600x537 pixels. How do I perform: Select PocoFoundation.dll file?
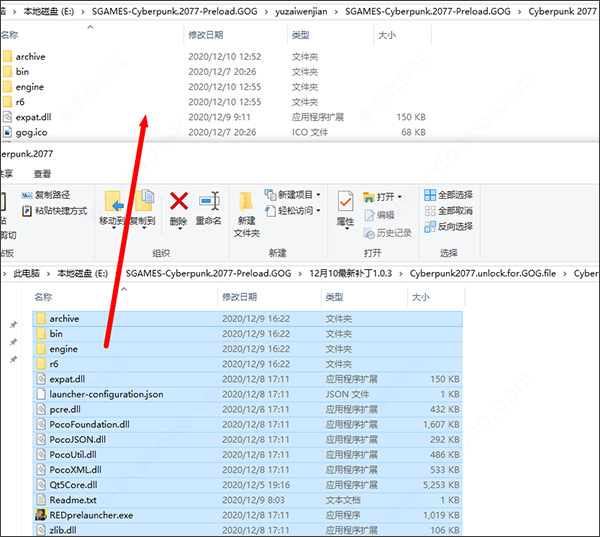(247, 424)
